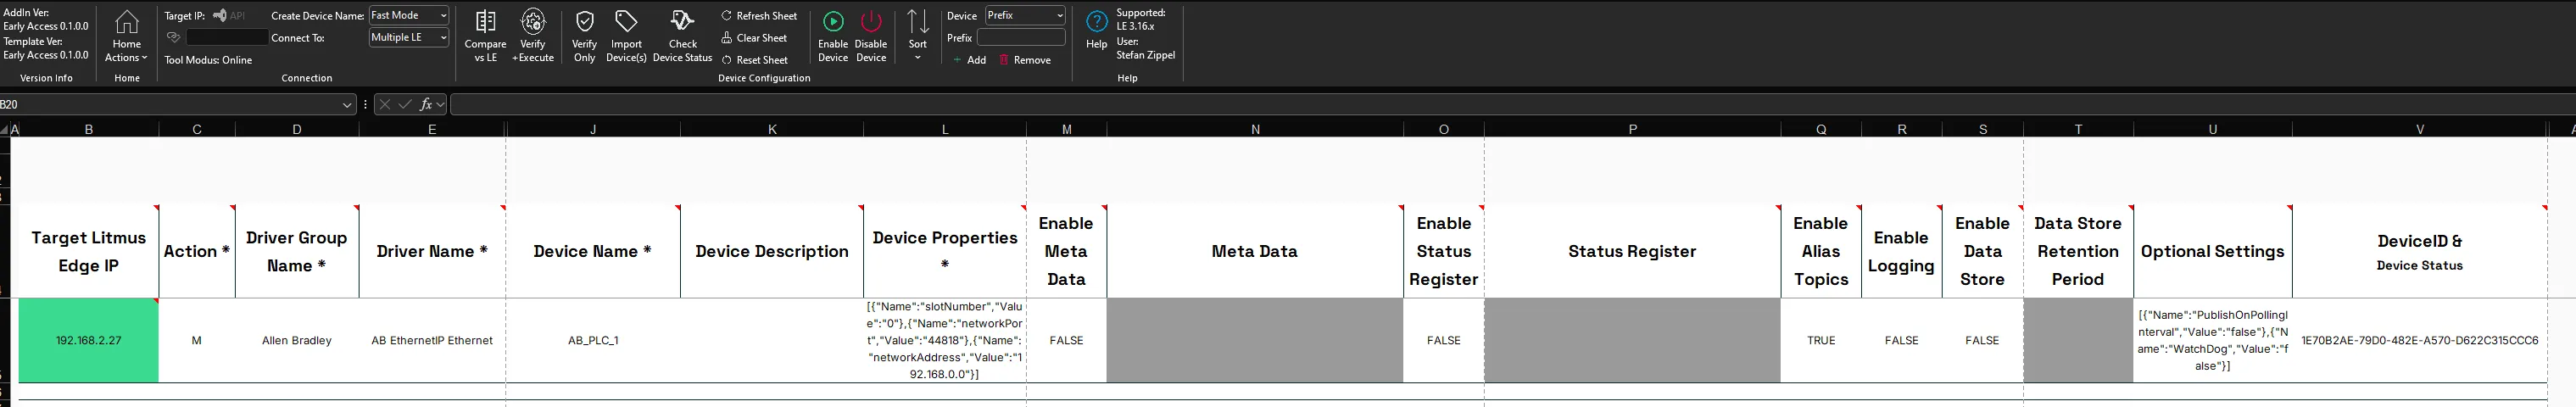Click the Driver Group Name * header cell

coord(297,251)
